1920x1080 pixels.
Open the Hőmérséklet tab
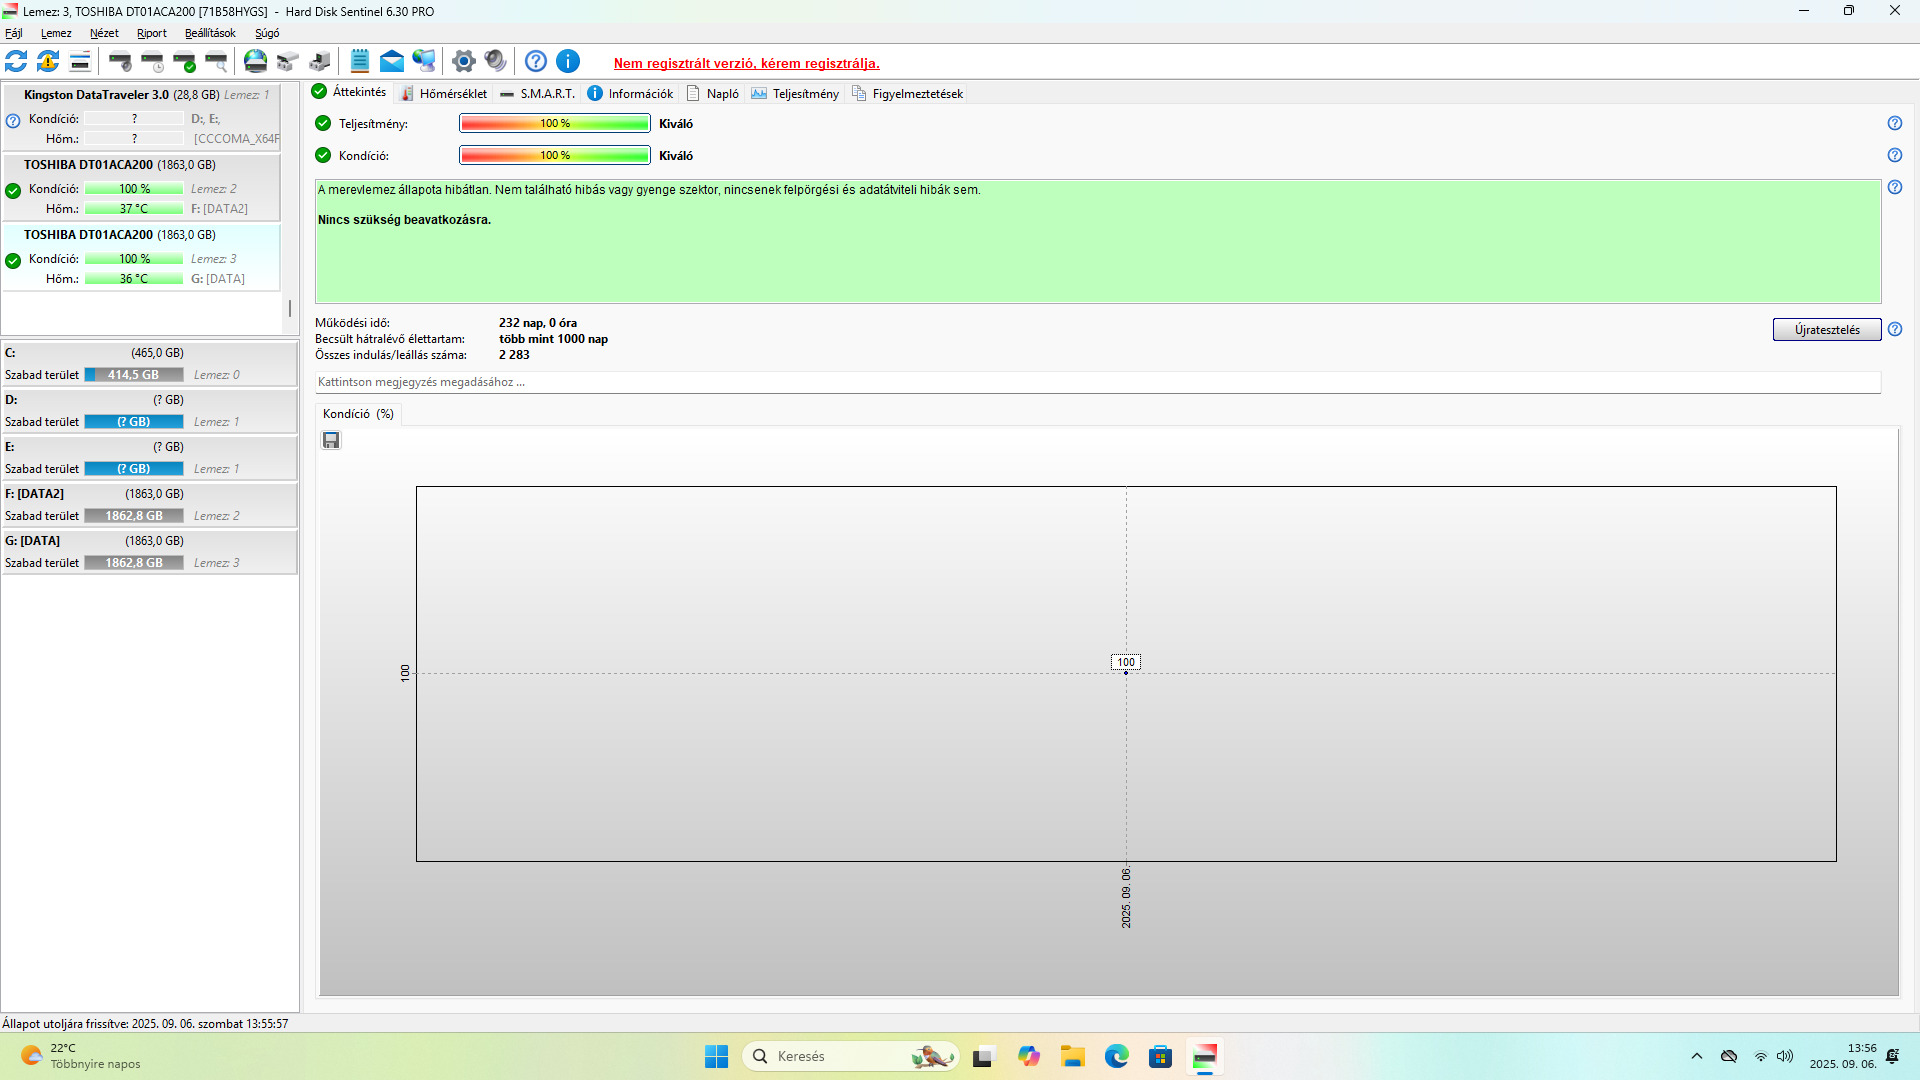(444, 94)
